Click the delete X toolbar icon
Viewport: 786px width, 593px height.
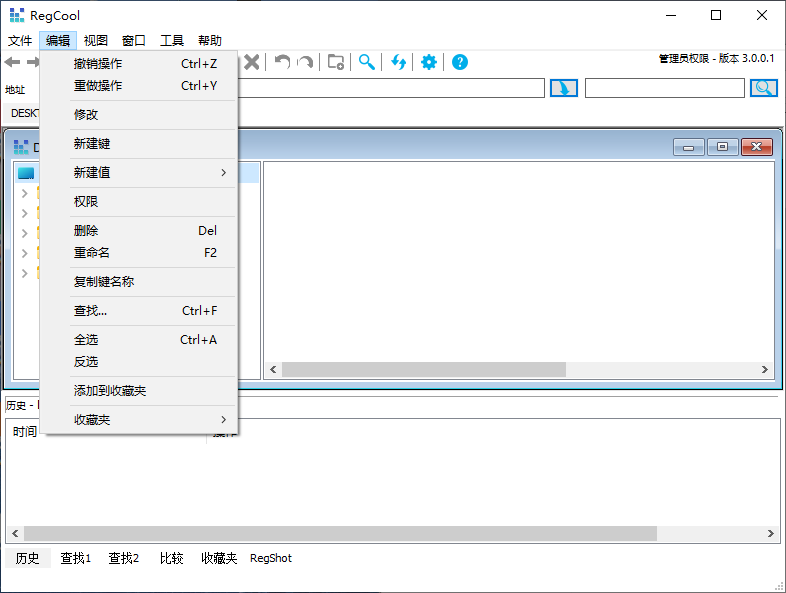[252, 62]
